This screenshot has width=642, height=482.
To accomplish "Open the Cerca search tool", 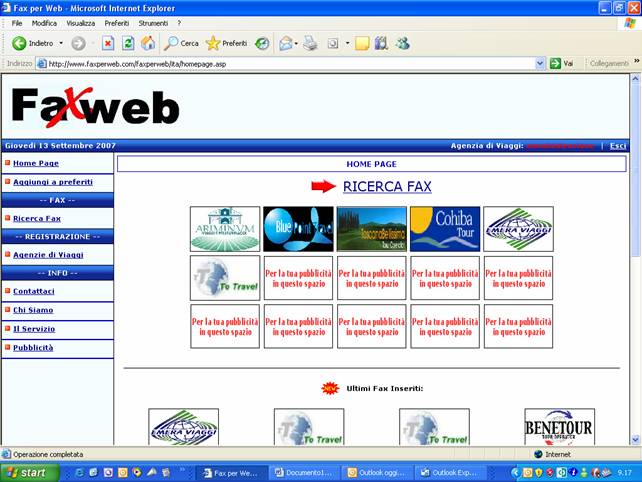I will click(181, 43).
